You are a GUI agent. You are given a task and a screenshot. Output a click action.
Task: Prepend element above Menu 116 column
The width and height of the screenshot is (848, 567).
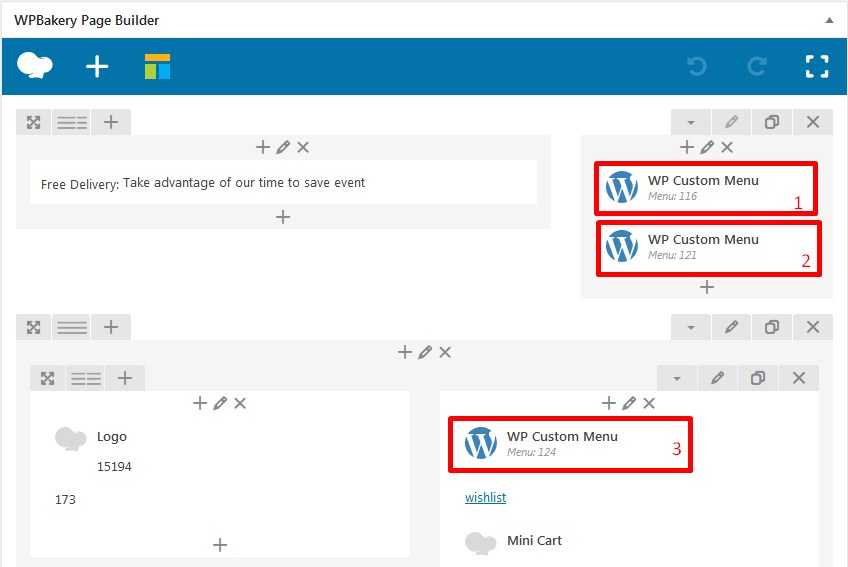pyautogui.click(x=687, y=147)
